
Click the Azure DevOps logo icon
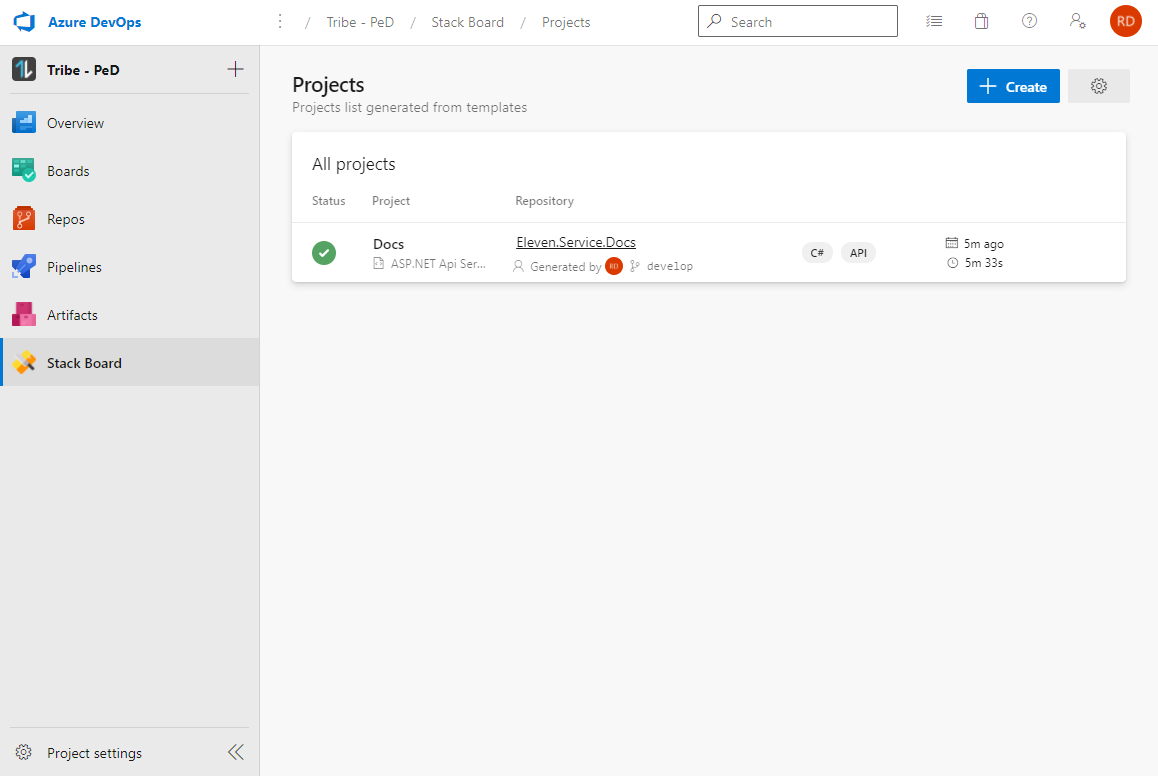pyautogui.click(x=24, y=22)
